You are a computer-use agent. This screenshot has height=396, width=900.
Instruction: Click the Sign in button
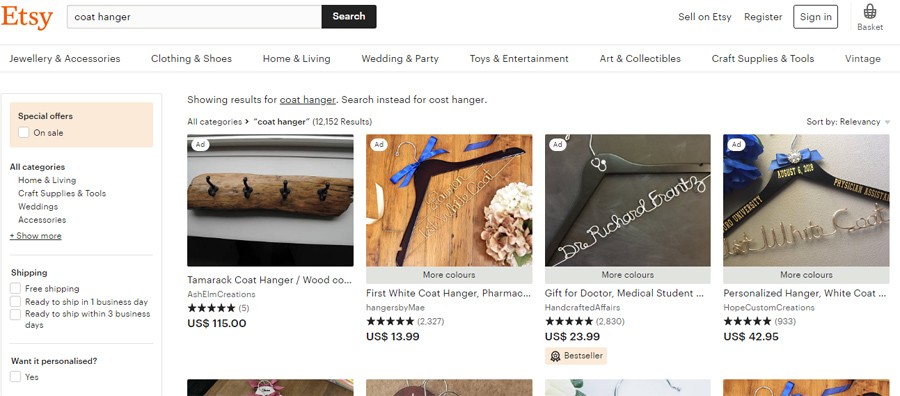816,17
